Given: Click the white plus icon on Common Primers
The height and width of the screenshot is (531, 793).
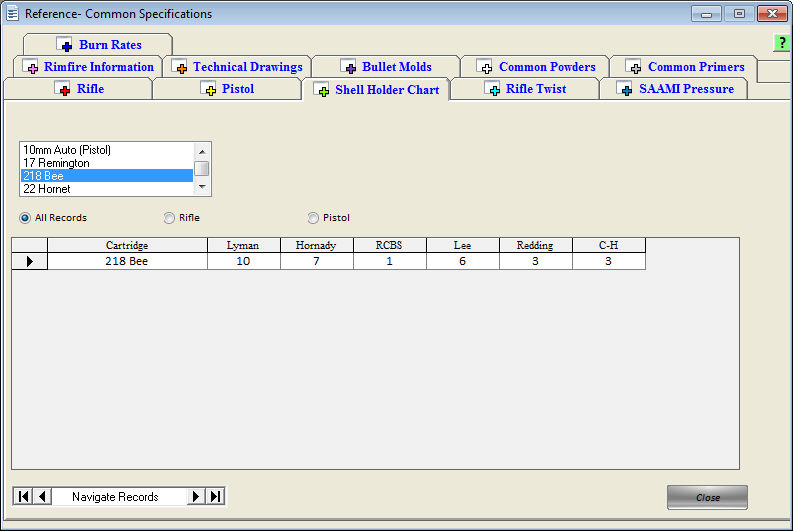Looking at the screenshot, I should coord(634,66).
